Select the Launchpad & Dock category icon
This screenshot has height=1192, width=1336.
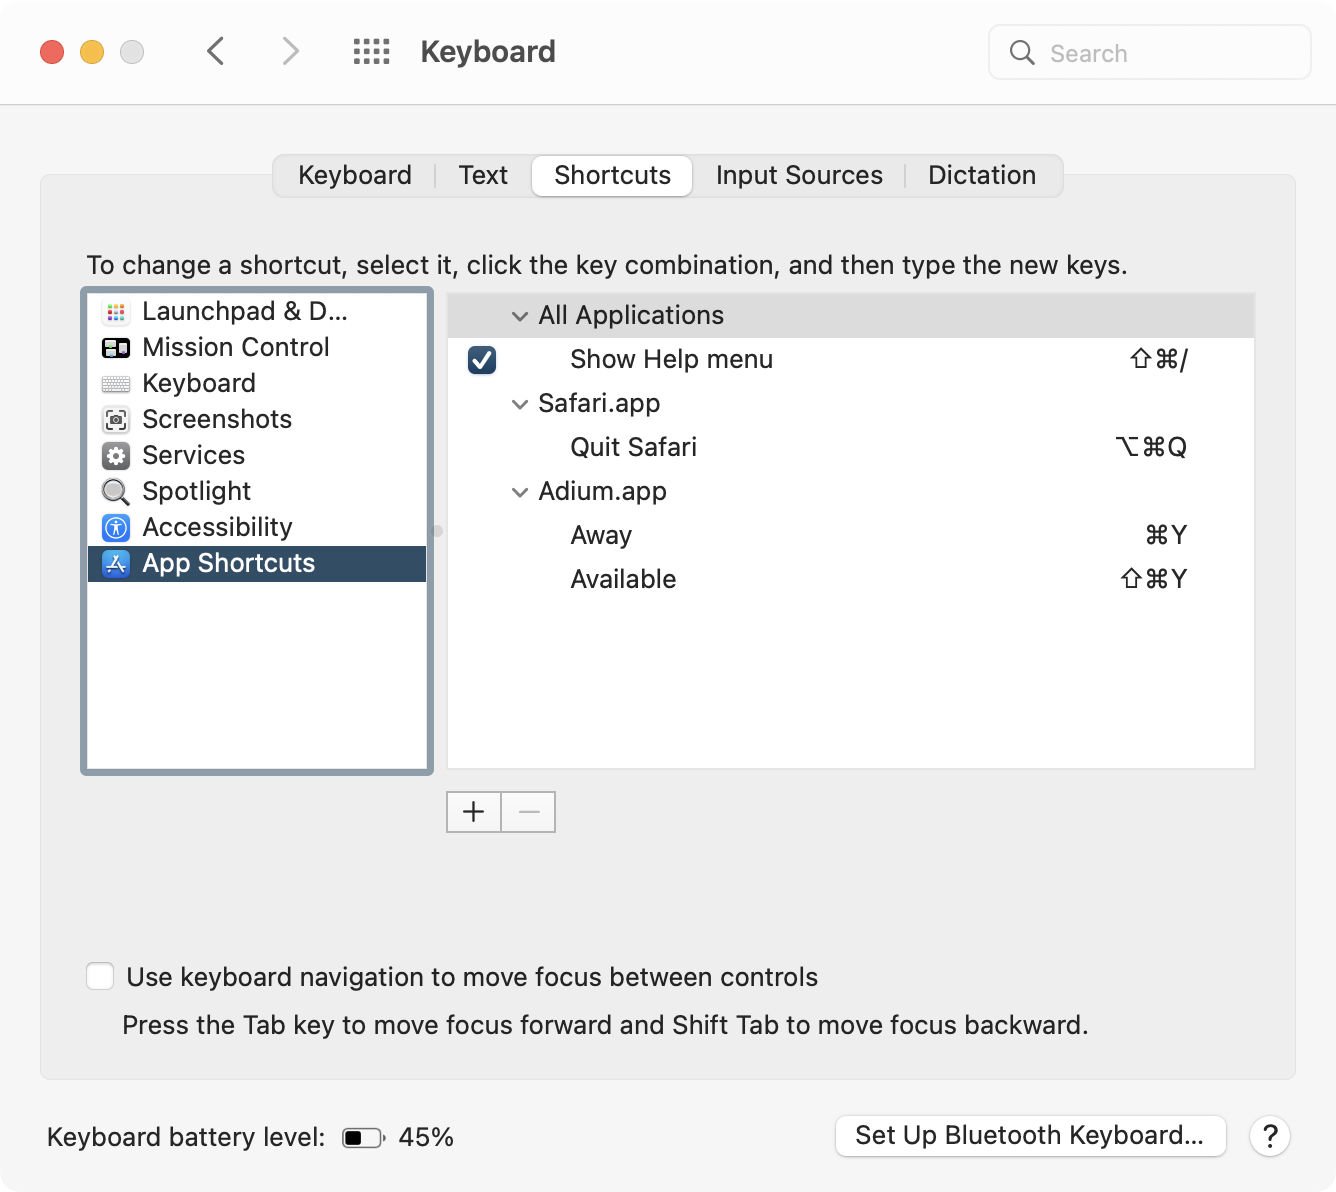116,312
